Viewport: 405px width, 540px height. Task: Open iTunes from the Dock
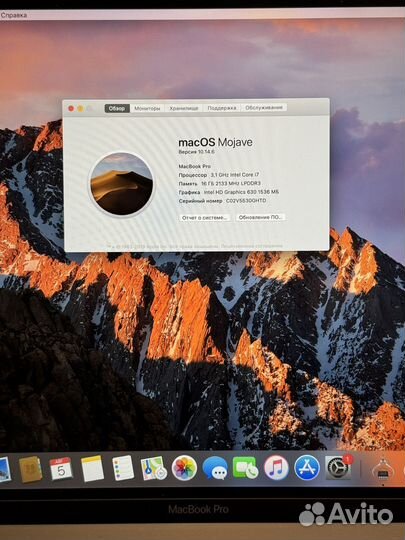pos(276,468)
